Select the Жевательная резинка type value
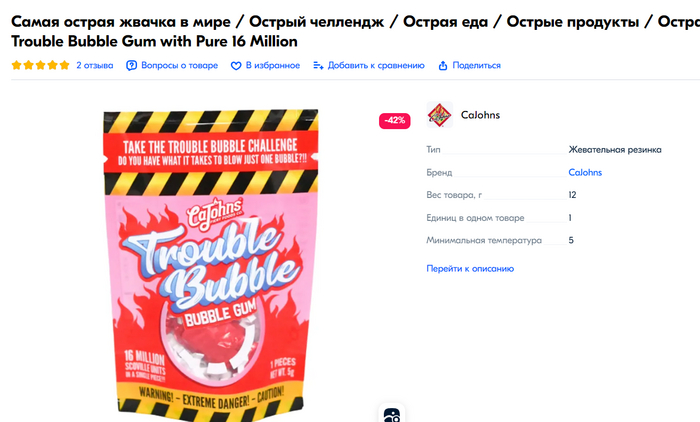The width and height of the screenshot is (700, 422). click(615, 150)
